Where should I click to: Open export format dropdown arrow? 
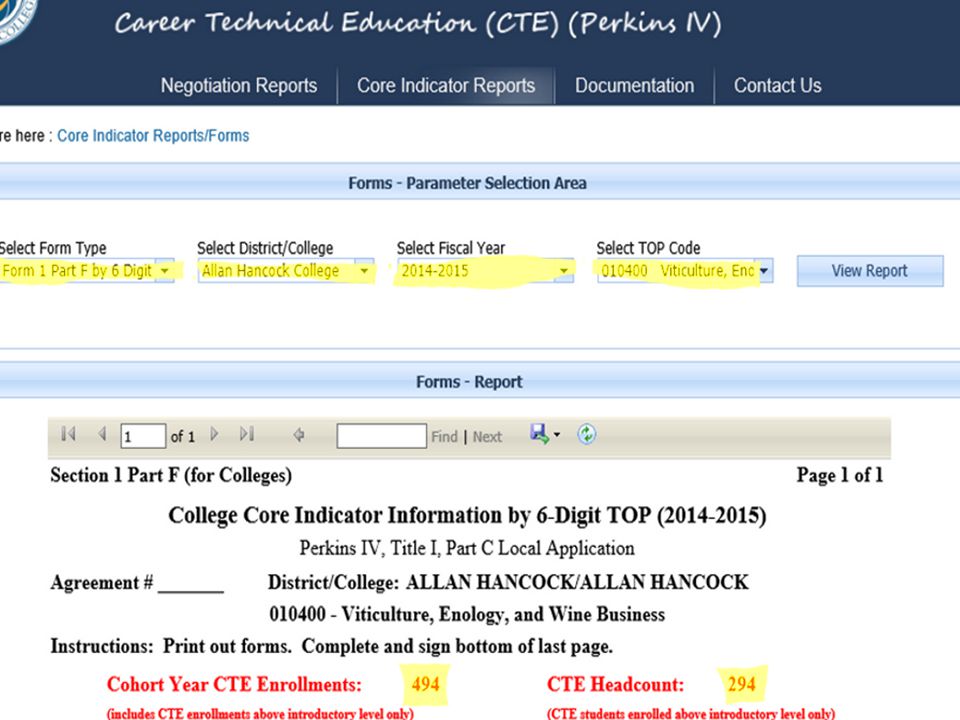[x=557, y=435]
